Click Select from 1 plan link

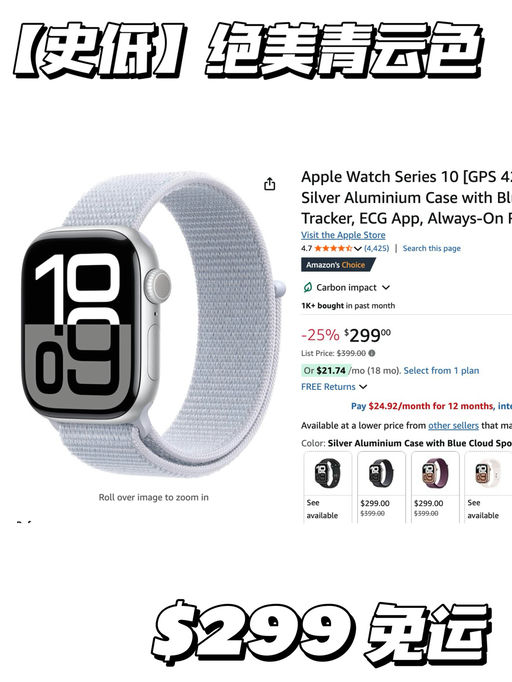441,371
